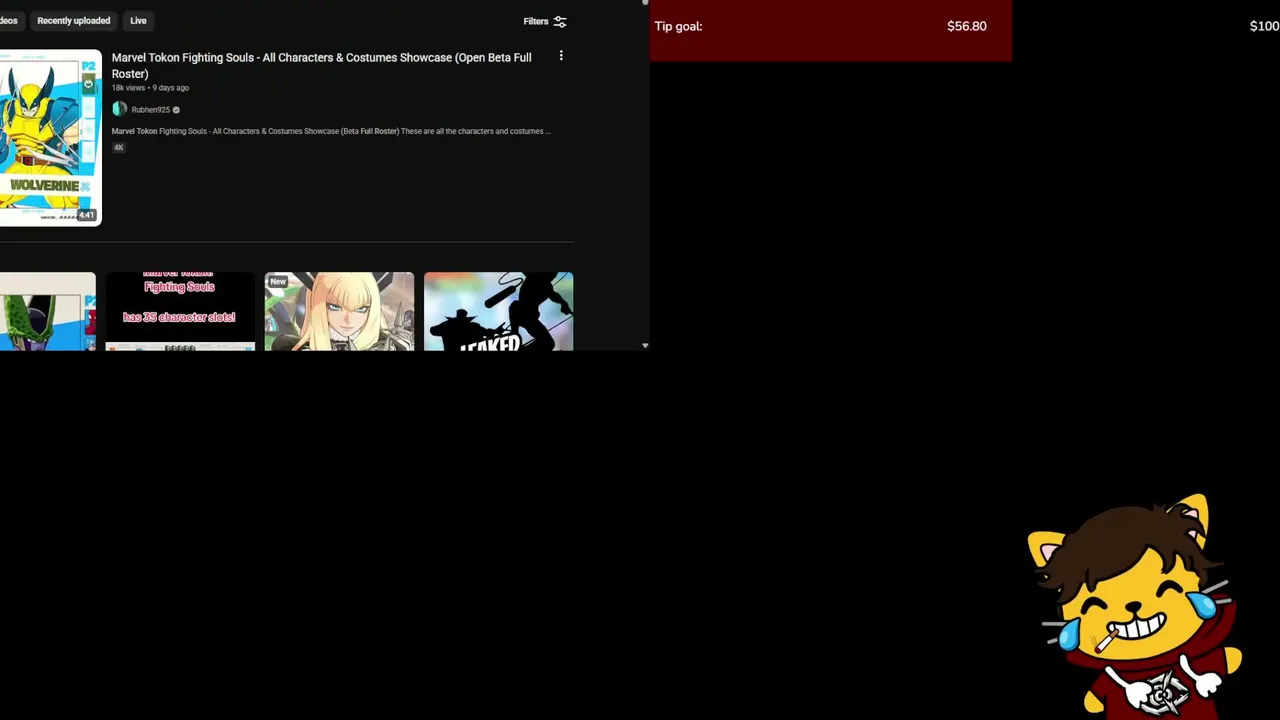Click the 4:41 duration label
Screen dimensions: 1280x720
86,215
